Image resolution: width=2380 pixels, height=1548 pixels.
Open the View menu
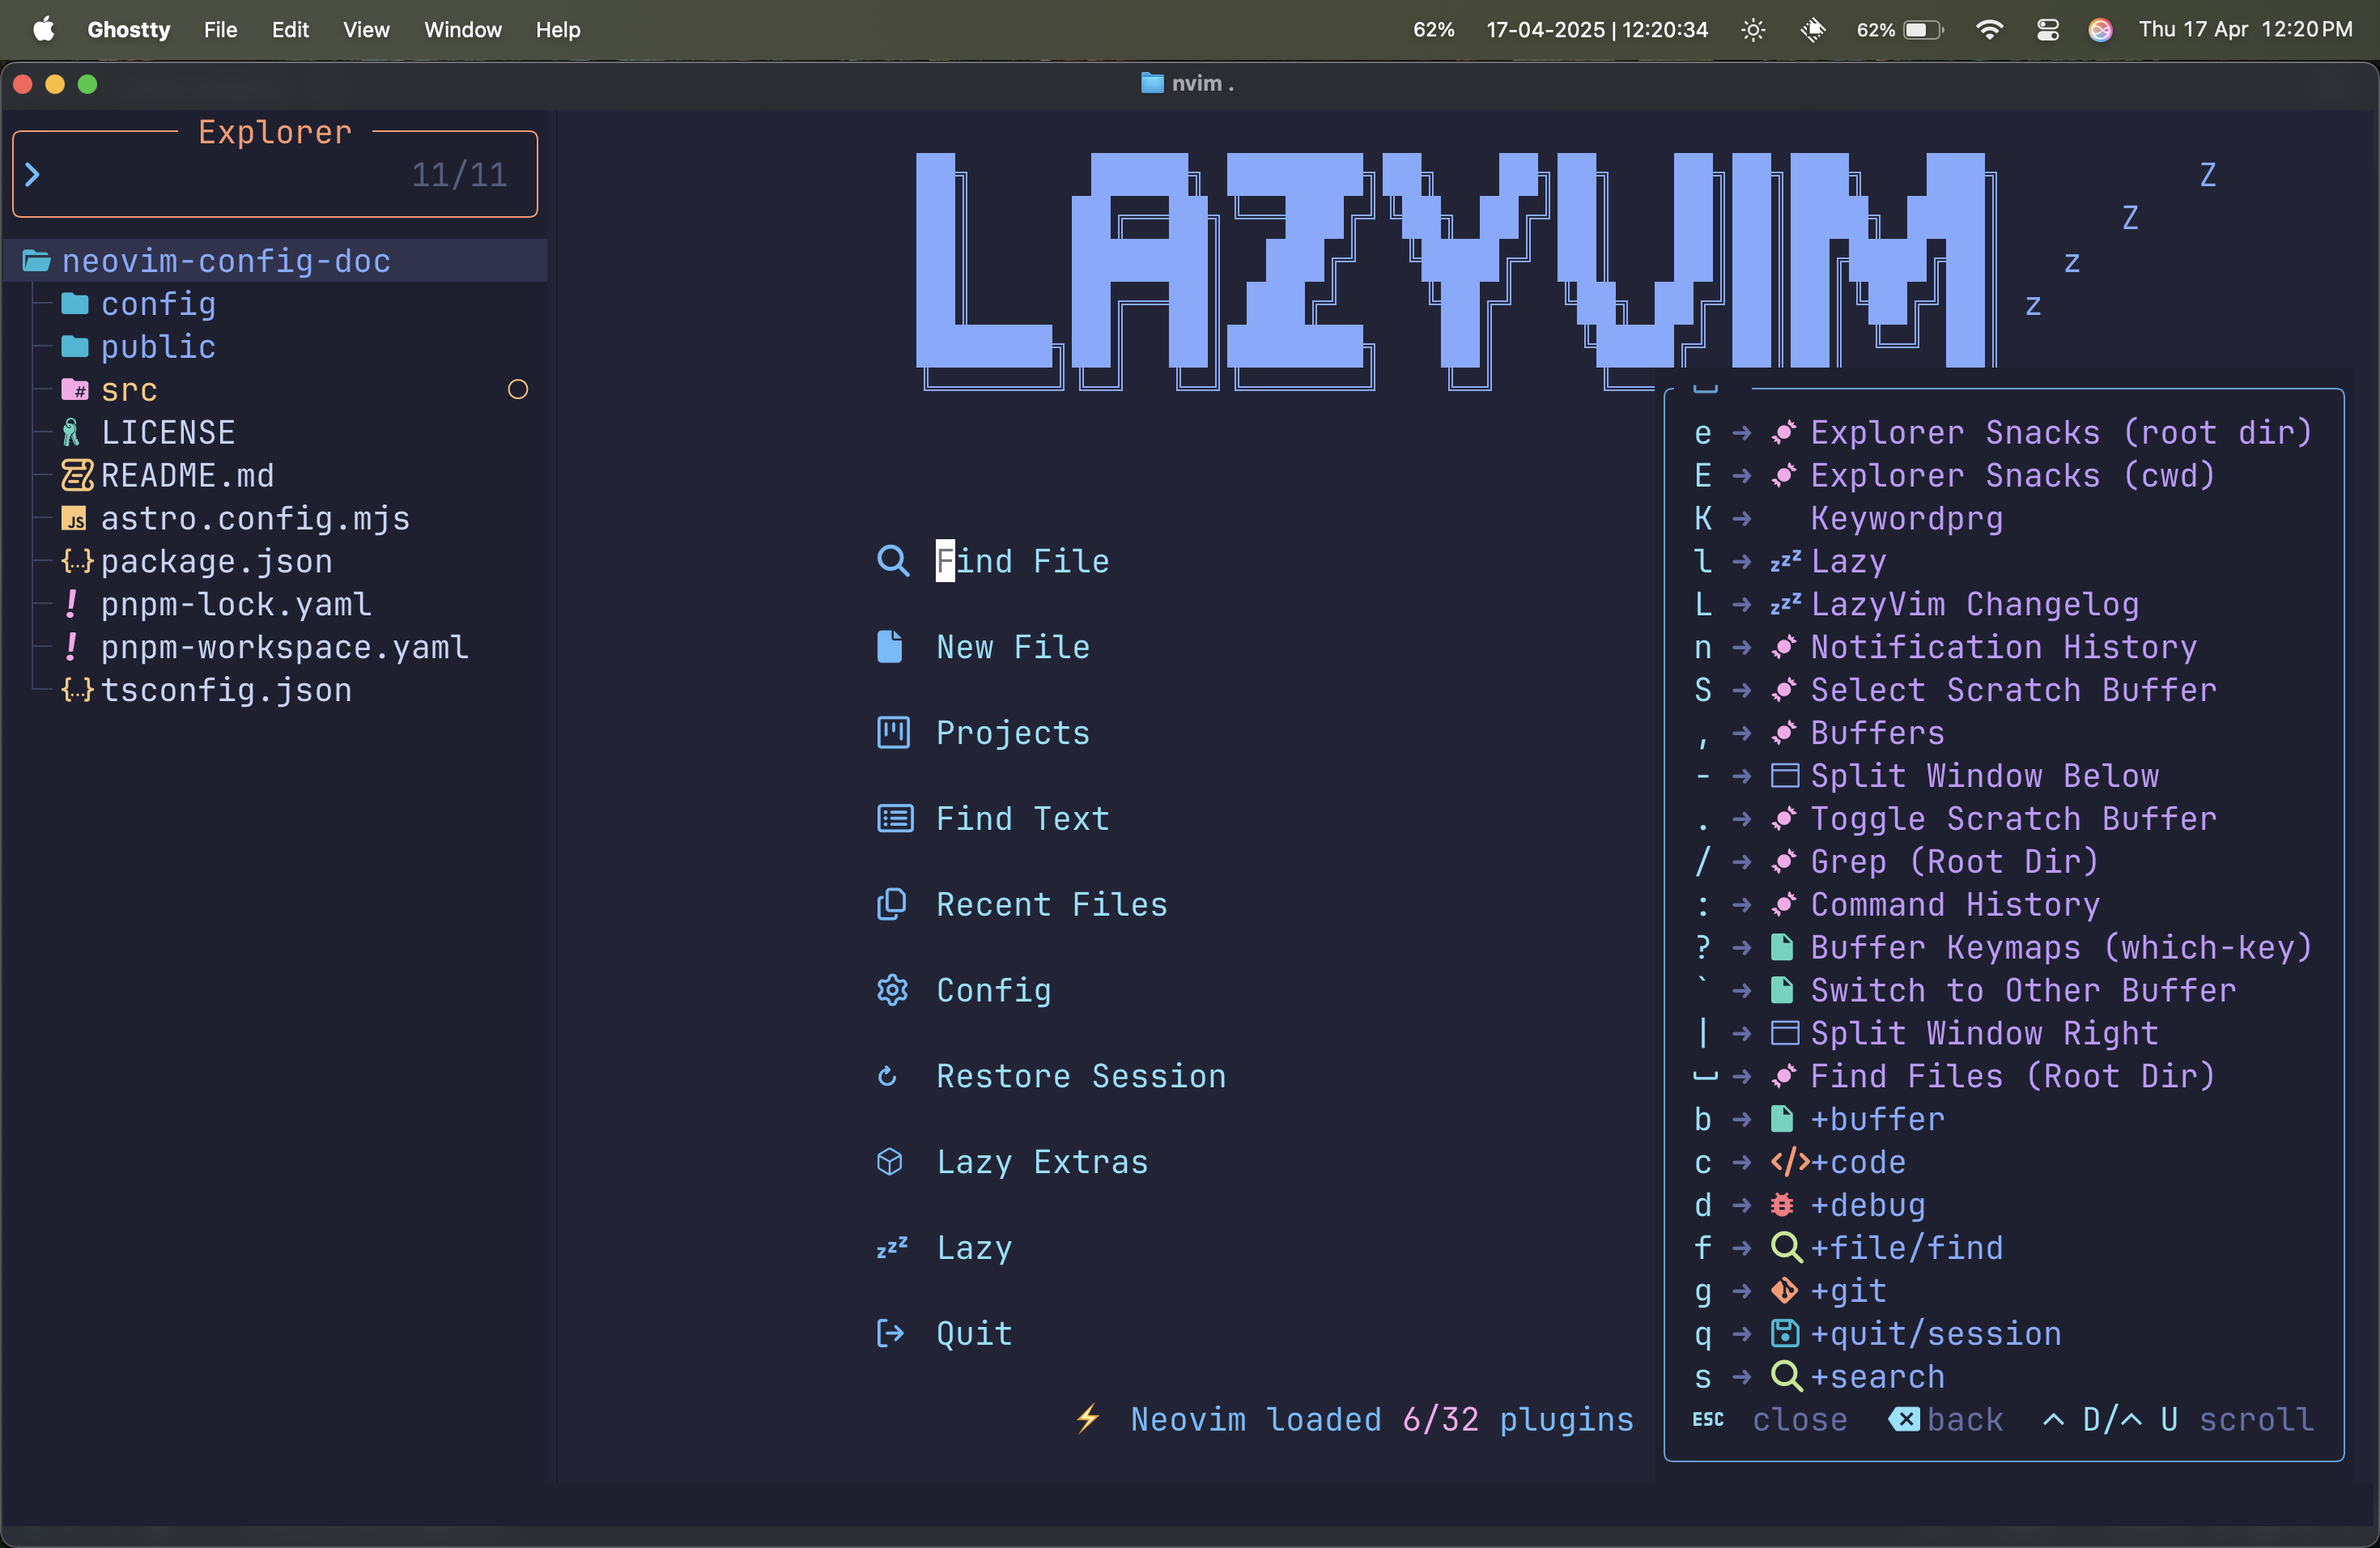coord(366,30)
